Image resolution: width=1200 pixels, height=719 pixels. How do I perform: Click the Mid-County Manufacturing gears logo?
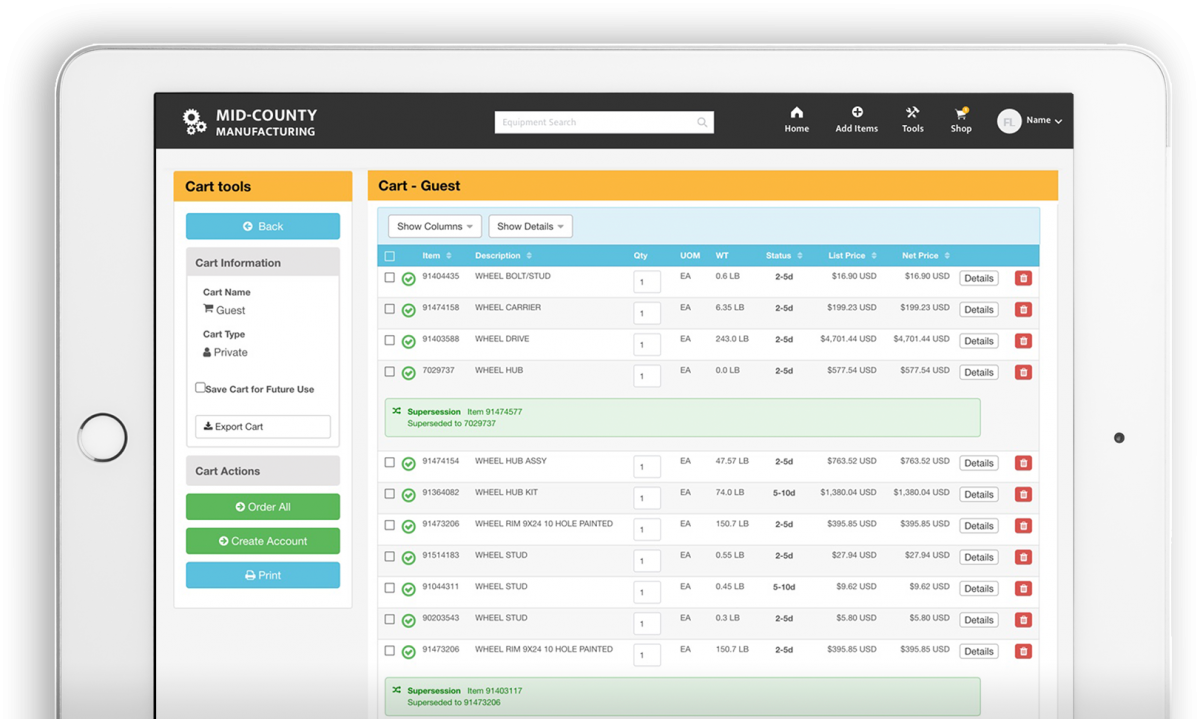coord(193,120)
